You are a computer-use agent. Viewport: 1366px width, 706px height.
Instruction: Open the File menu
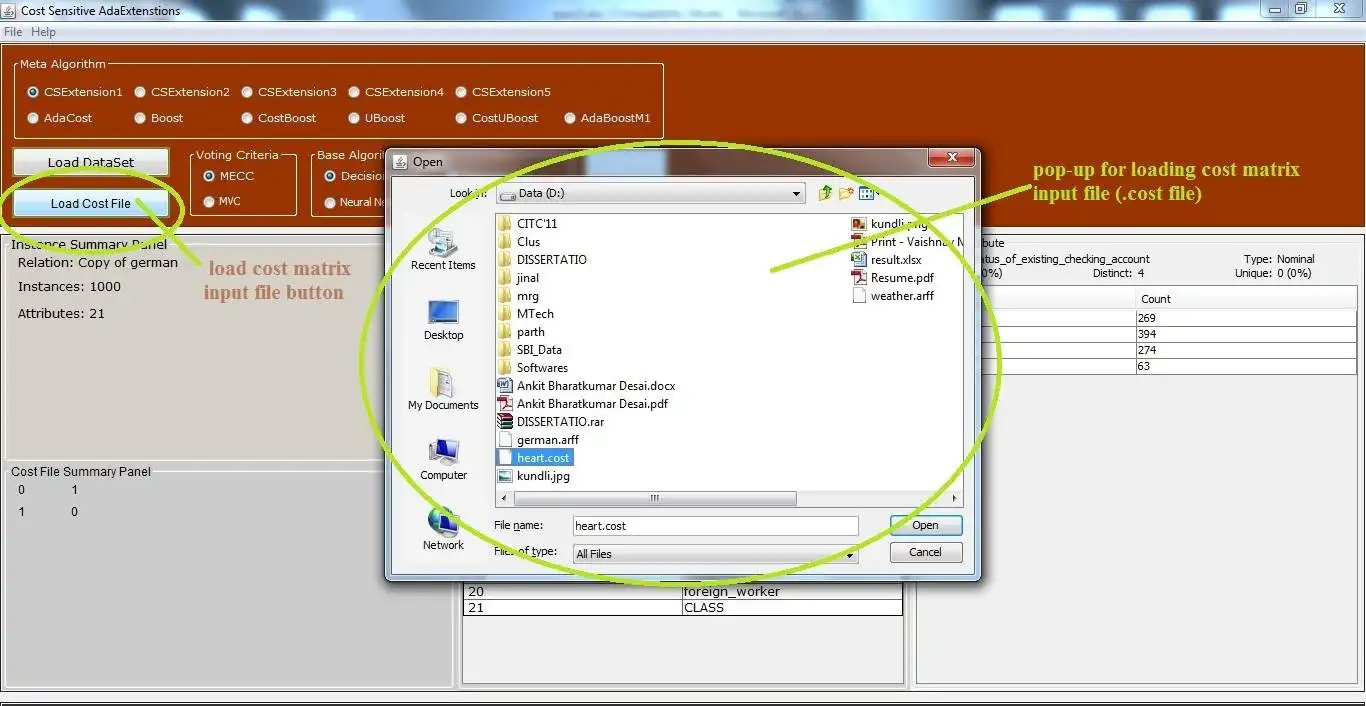(13, 32)
